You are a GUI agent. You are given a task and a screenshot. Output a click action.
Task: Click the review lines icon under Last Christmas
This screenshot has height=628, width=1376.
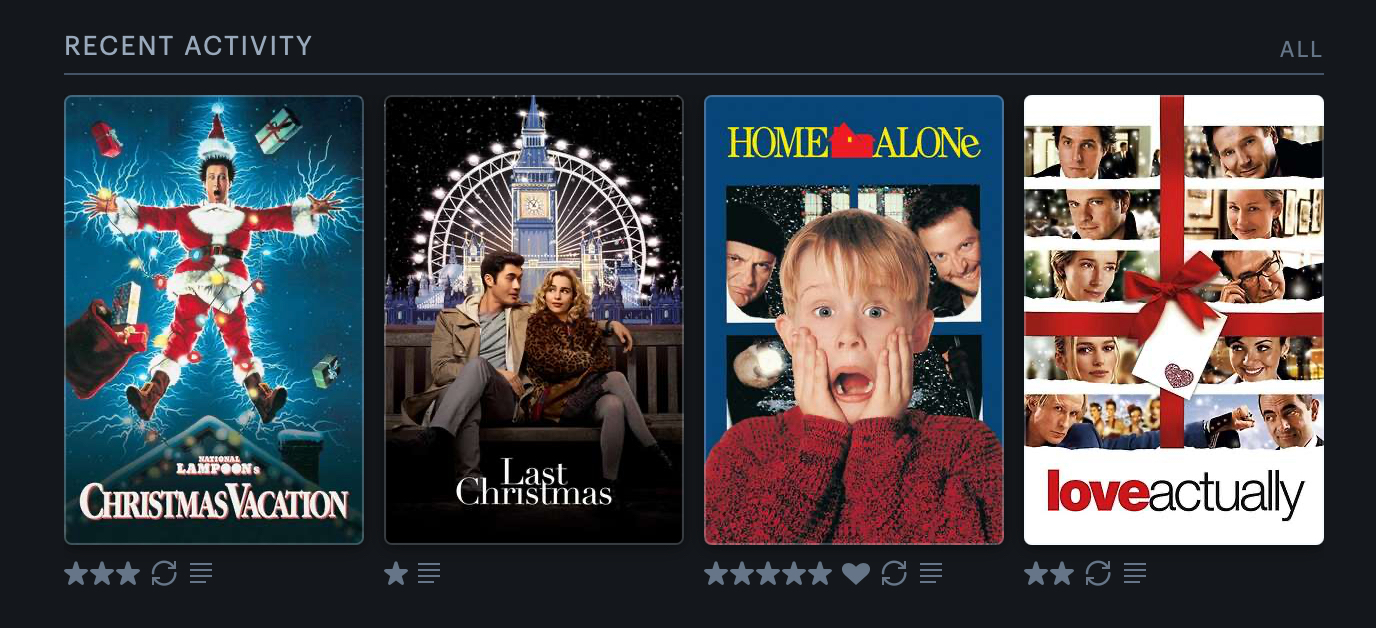coord(429,573)
